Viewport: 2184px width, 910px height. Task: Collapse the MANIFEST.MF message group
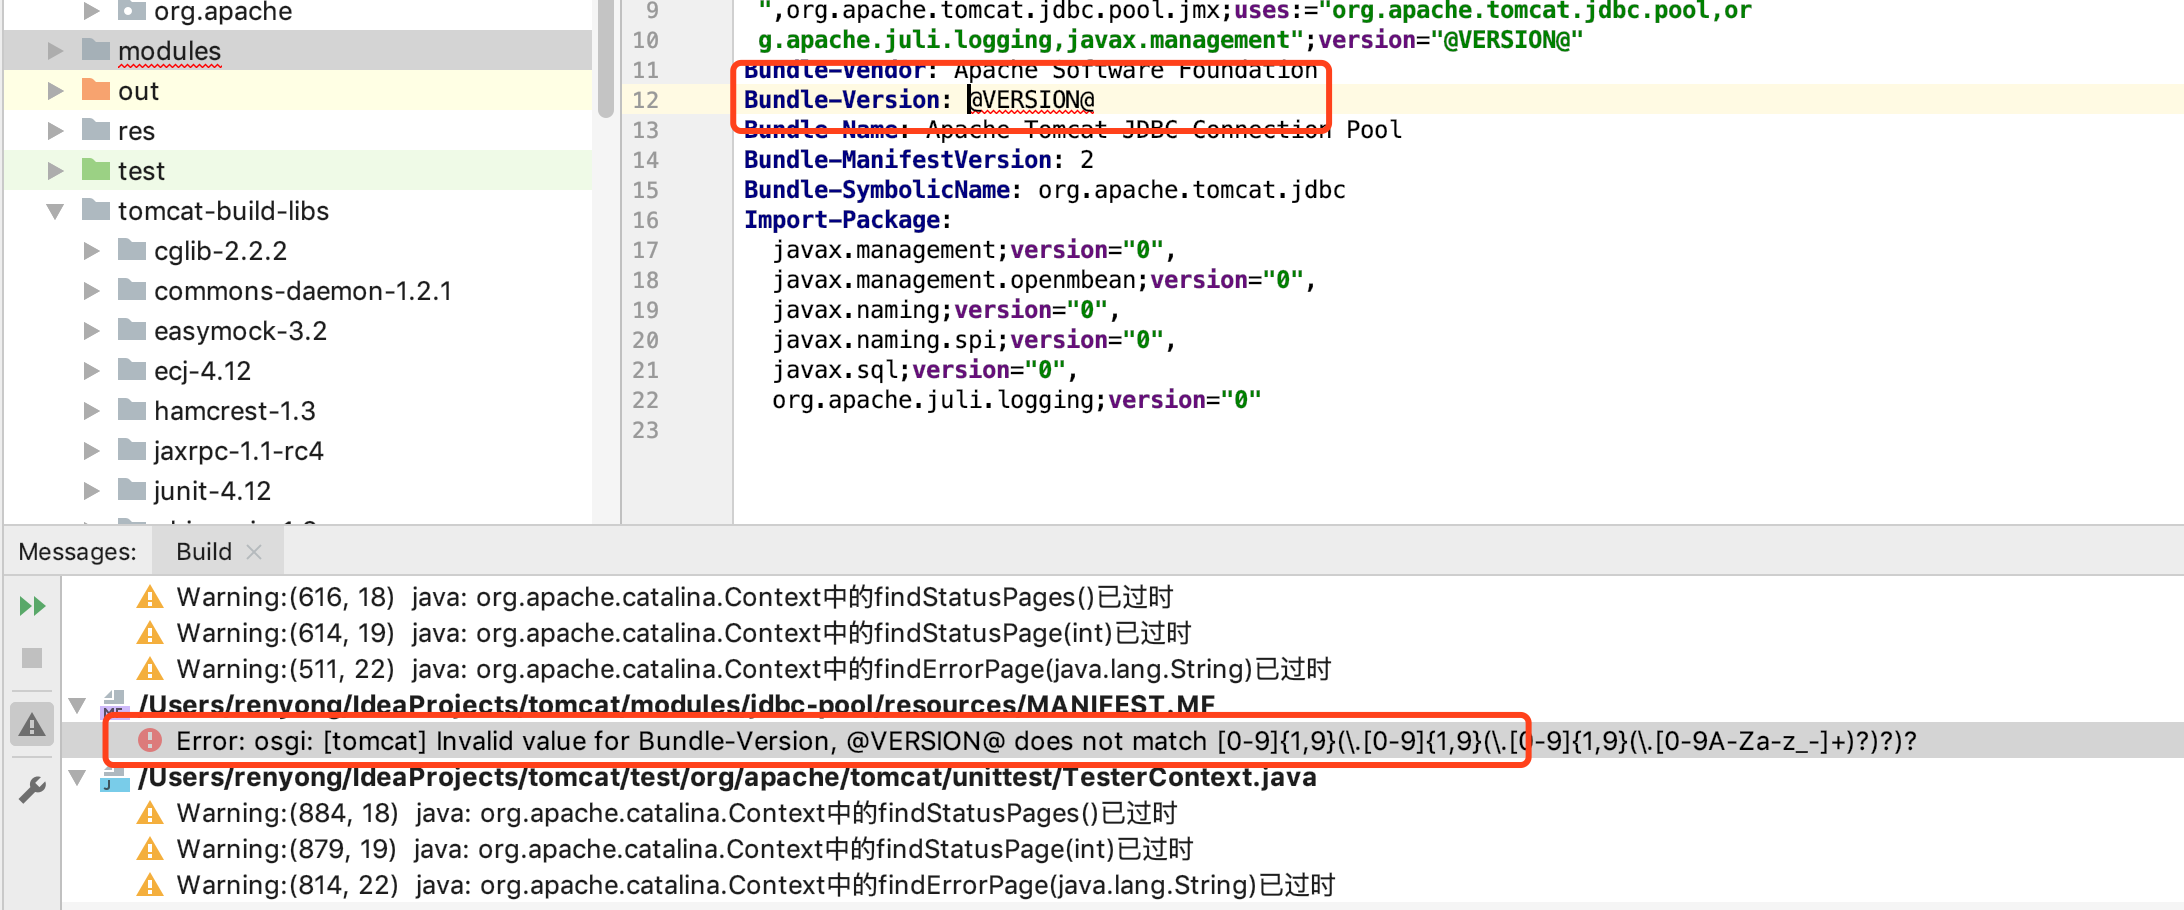77,705
